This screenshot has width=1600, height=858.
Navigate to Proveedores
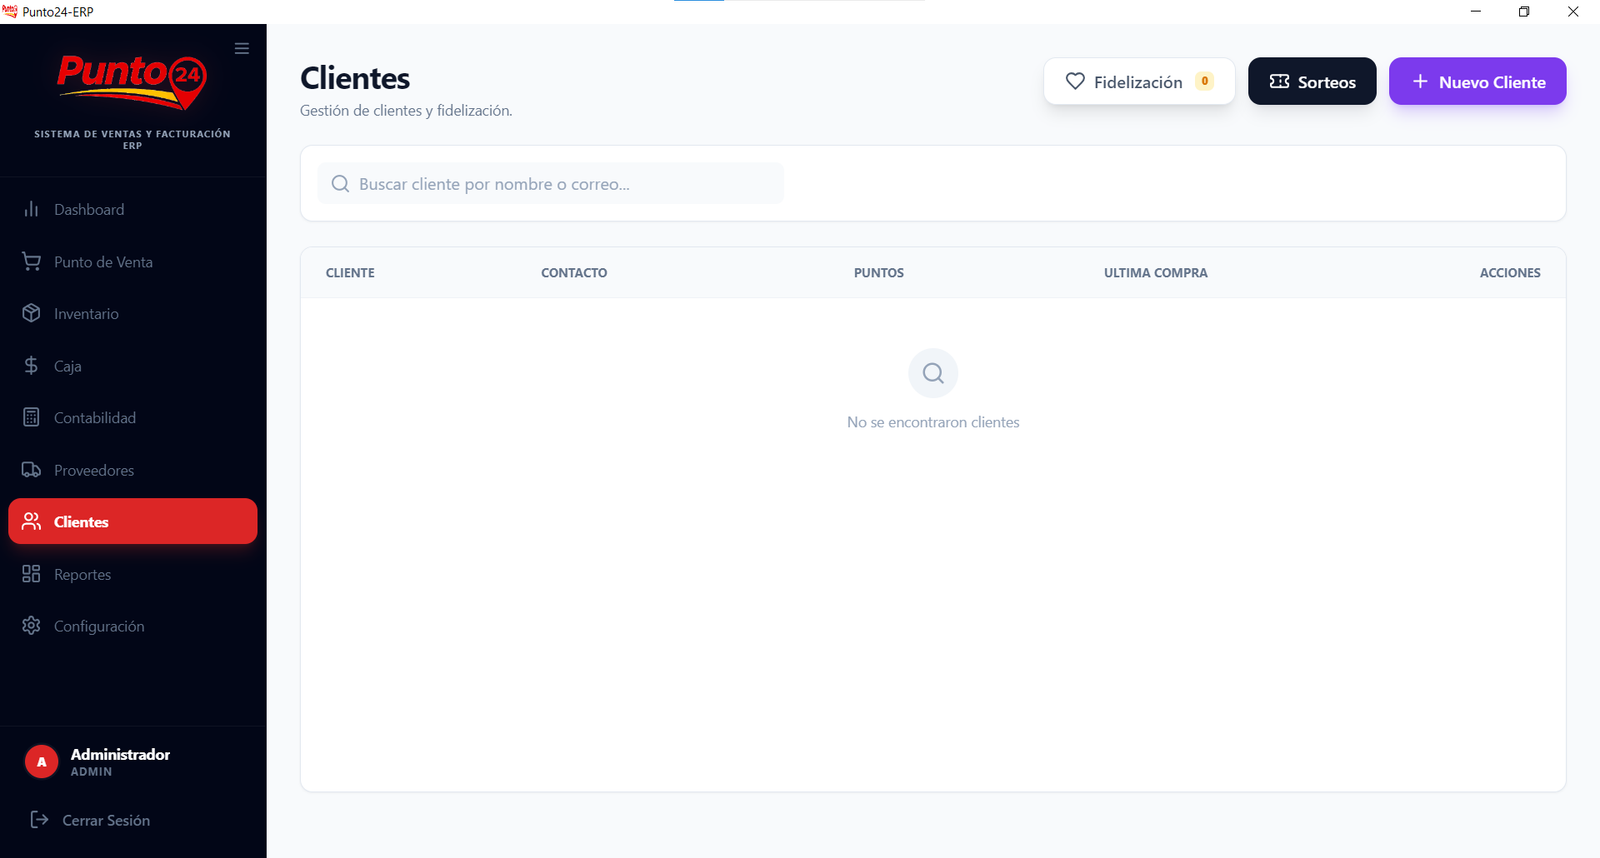tap(133, 469)
